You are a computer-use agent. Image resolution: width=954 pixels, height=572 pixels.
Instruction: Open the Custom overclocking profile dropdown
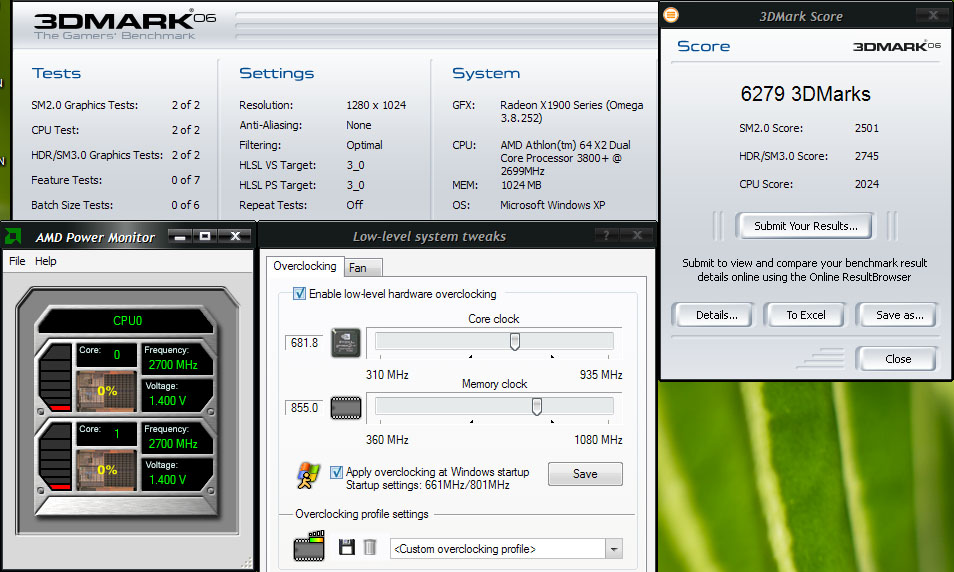point(614,549)
